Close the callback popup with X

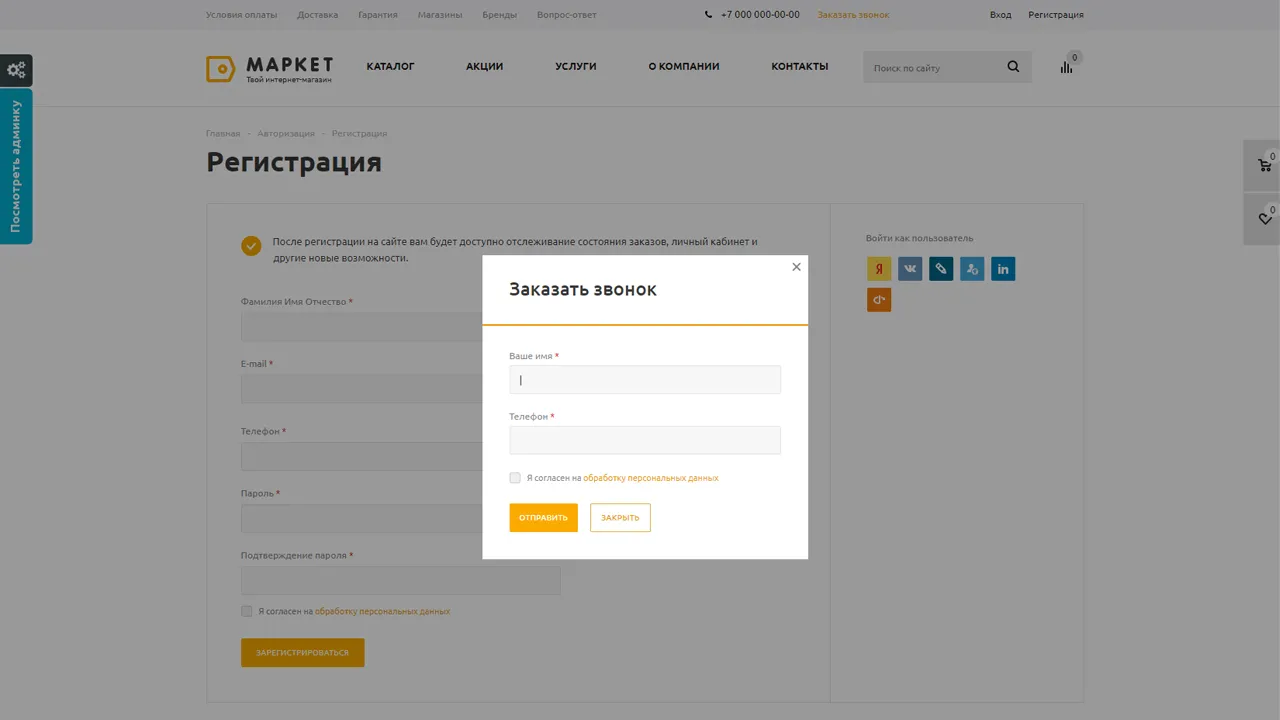(796, 267)
